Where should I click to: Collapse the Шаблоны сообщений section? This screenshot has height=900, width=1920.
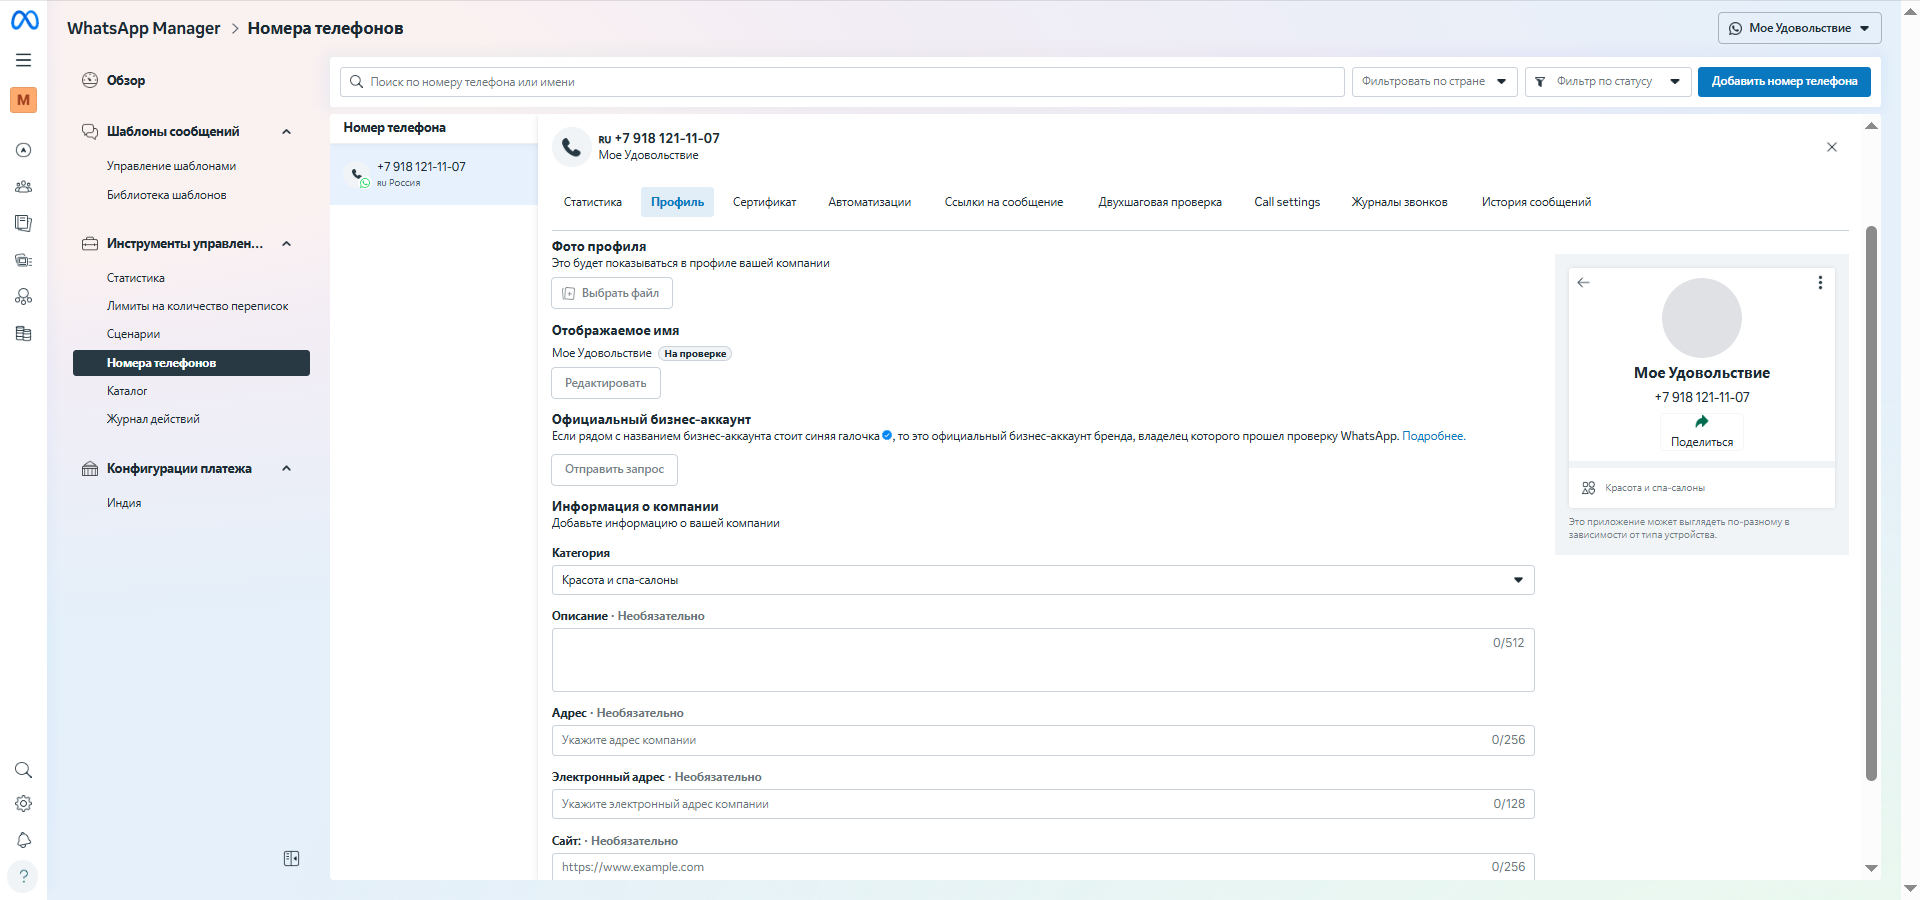[287, 132]
